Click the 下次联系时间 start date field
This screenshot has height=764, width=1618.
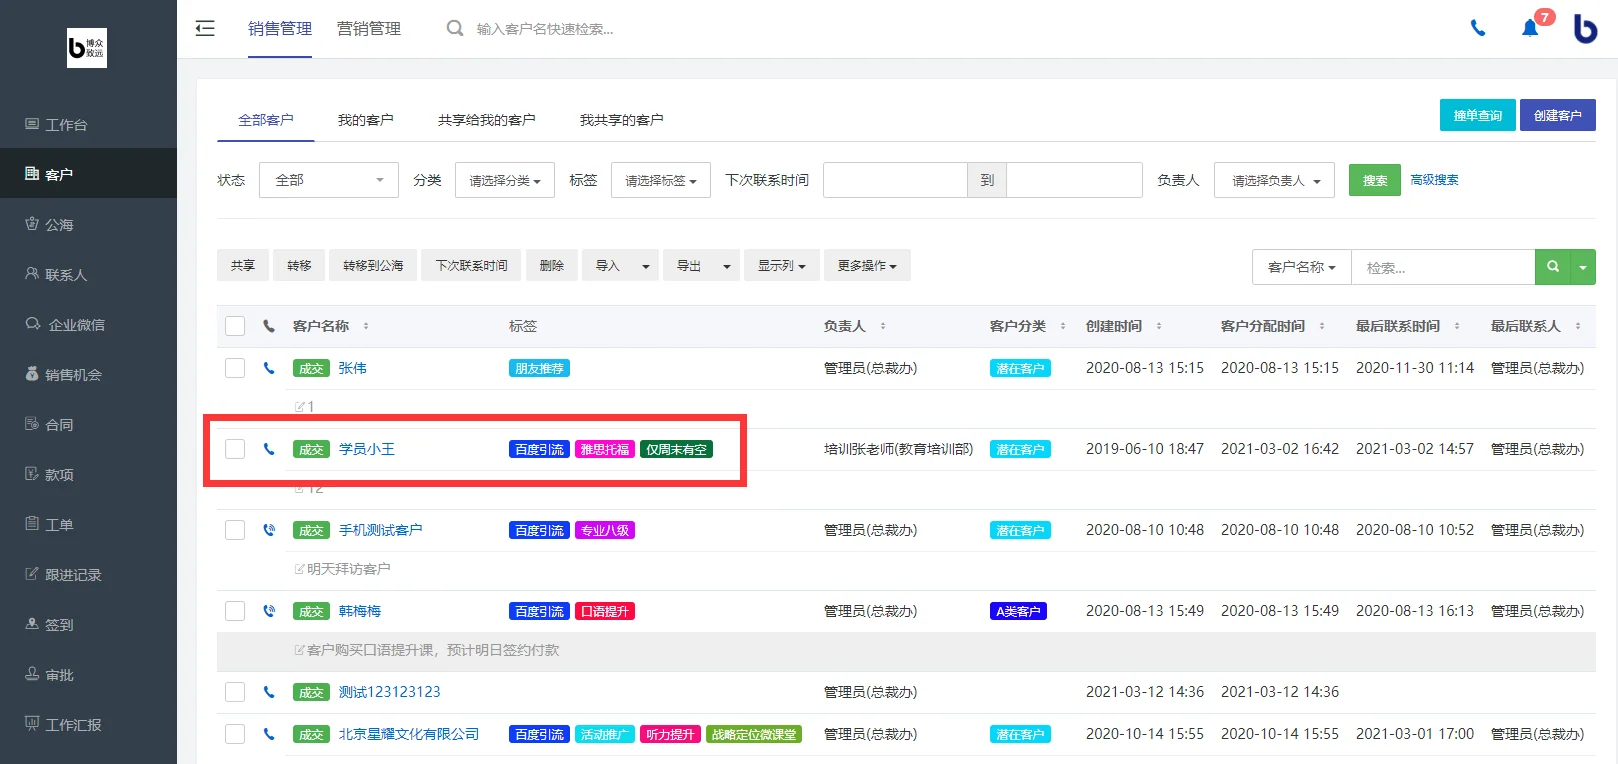(895, 180)
